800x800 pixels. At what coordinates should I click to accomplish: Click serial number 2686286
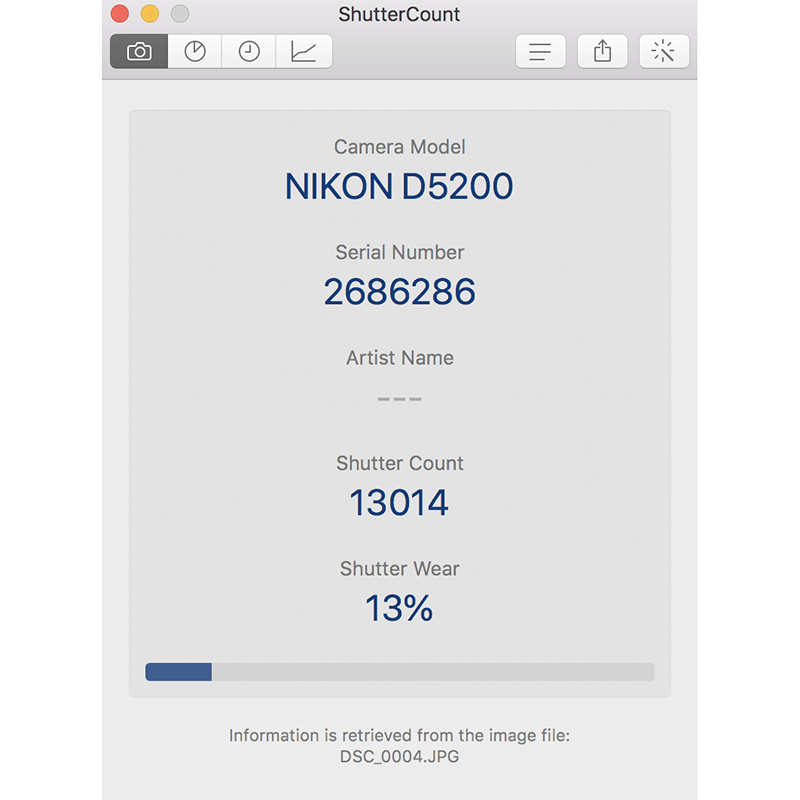[399, 292]
